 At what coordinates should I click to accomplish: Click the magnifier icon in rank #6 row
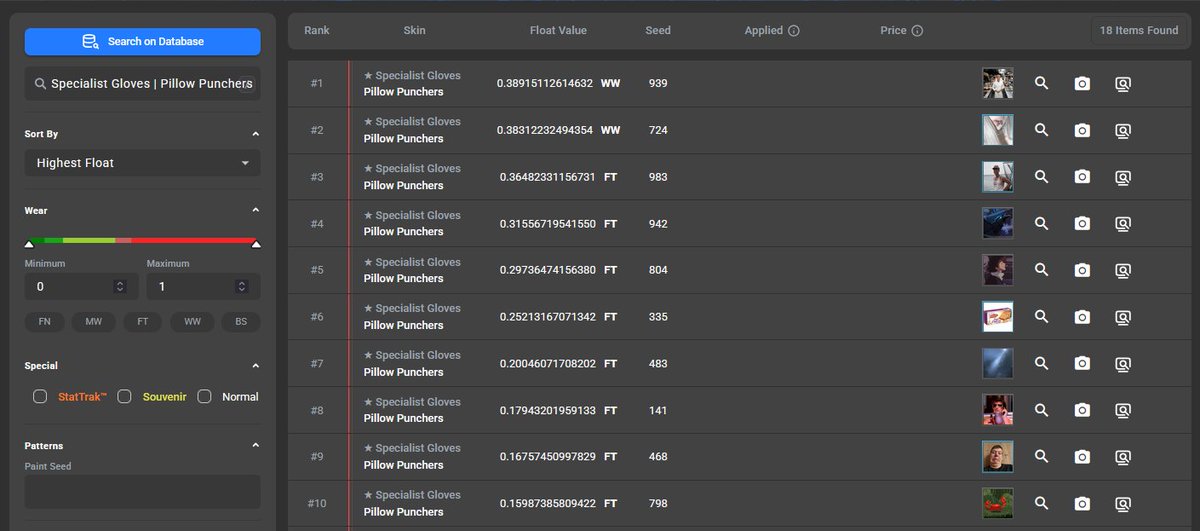(x=1041, y=317)
